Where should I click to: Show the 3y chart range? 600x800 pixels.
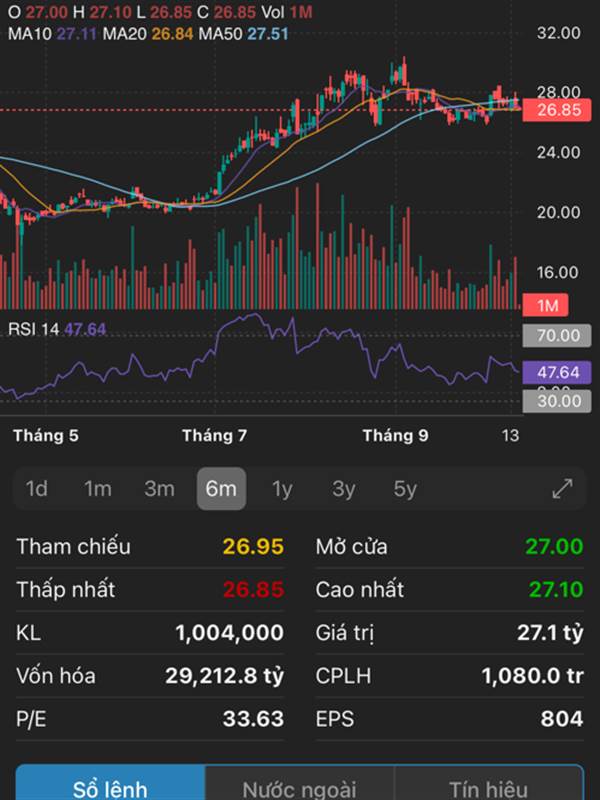coord(343,489)
